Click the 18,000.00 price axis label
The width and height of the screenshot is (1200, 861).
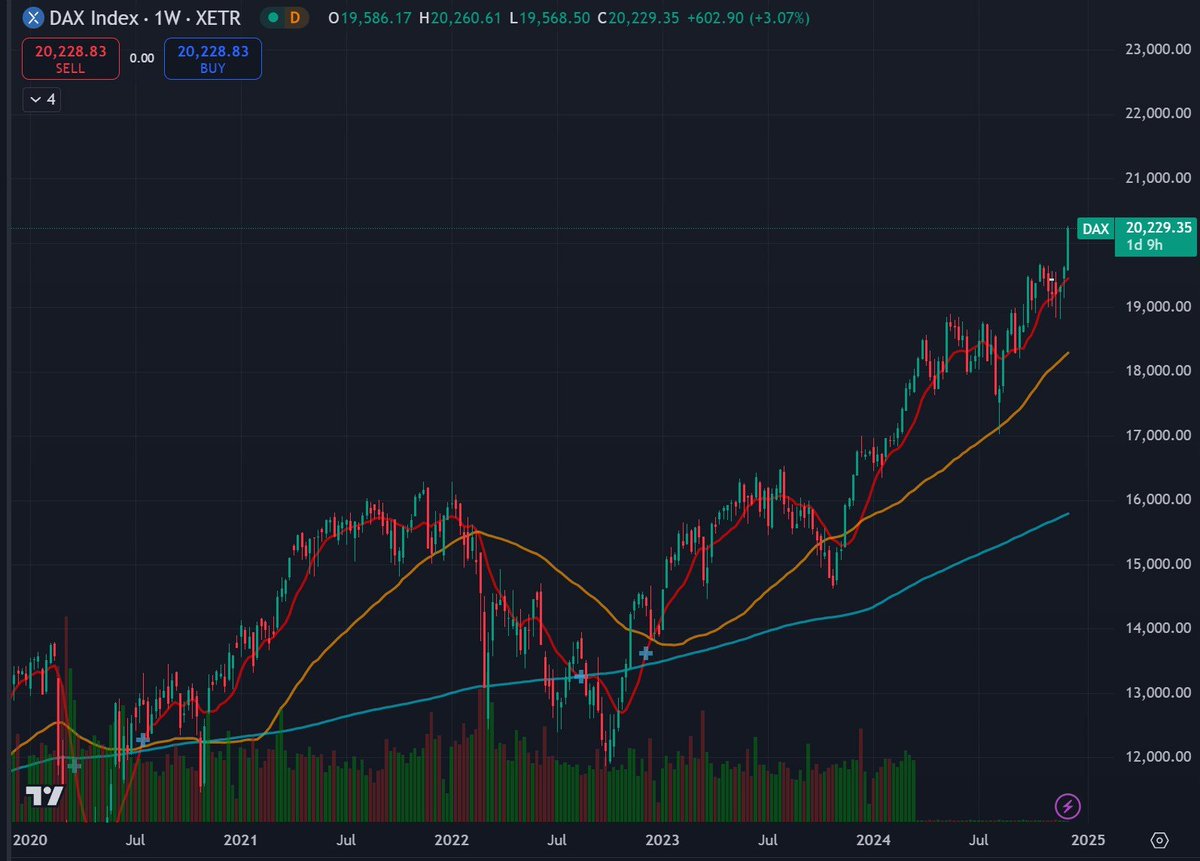point(1158,371)
